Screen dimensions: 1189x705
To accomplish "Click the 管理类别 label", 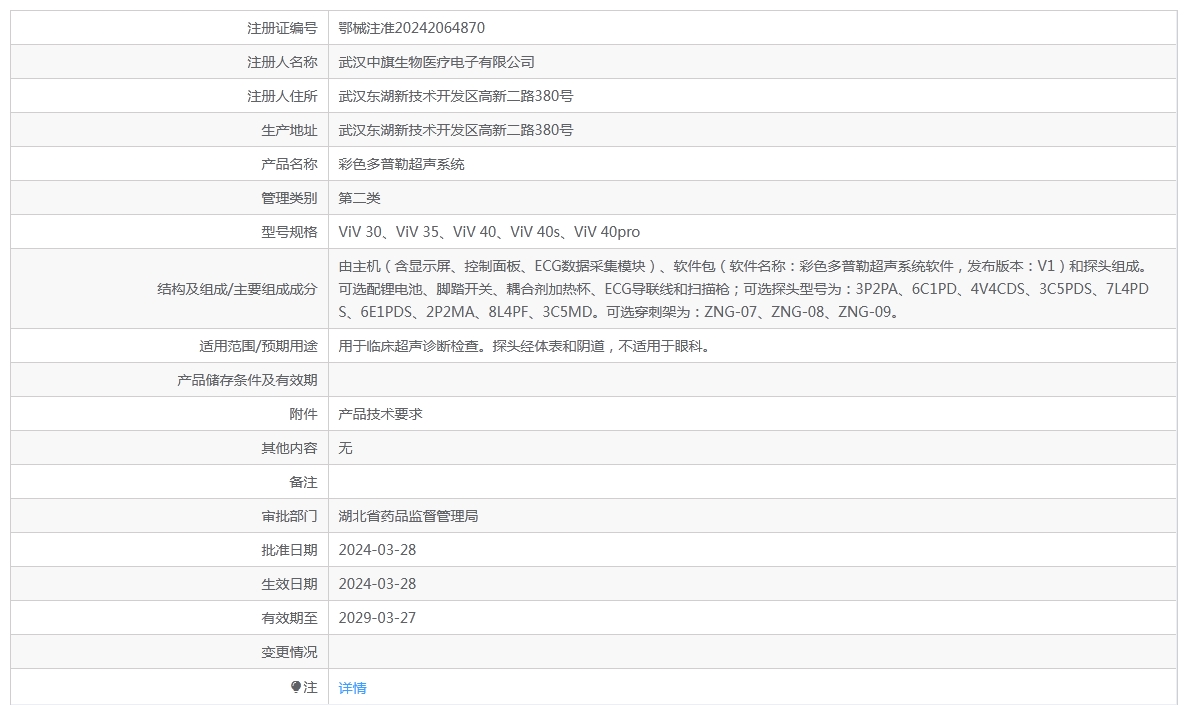I will coord(289,199).
